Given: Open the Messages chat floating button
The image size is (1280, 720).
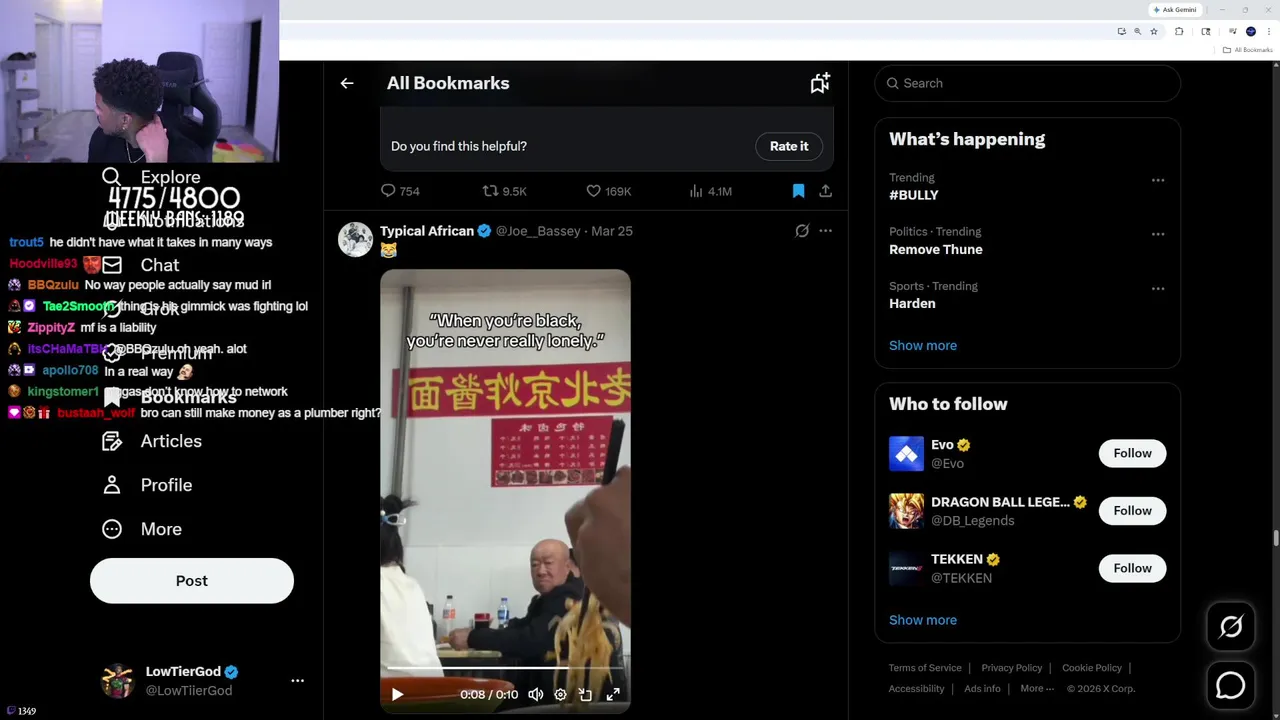Looking at the screenshot, I should click(x=1230, y=685).
